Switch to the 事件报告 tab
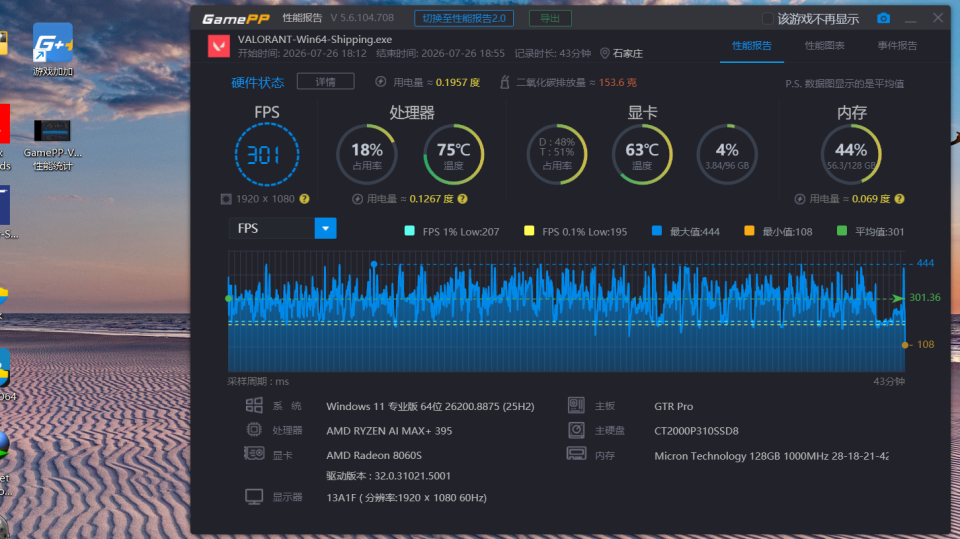The image size is (960, 539). tap(897, 46)
